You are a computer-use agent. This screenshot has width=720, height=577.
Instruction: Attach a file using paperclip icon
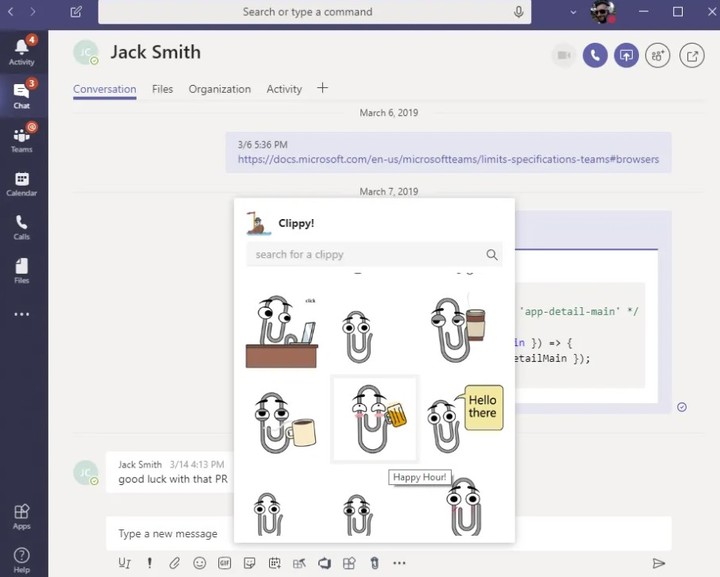click(174, 563)
